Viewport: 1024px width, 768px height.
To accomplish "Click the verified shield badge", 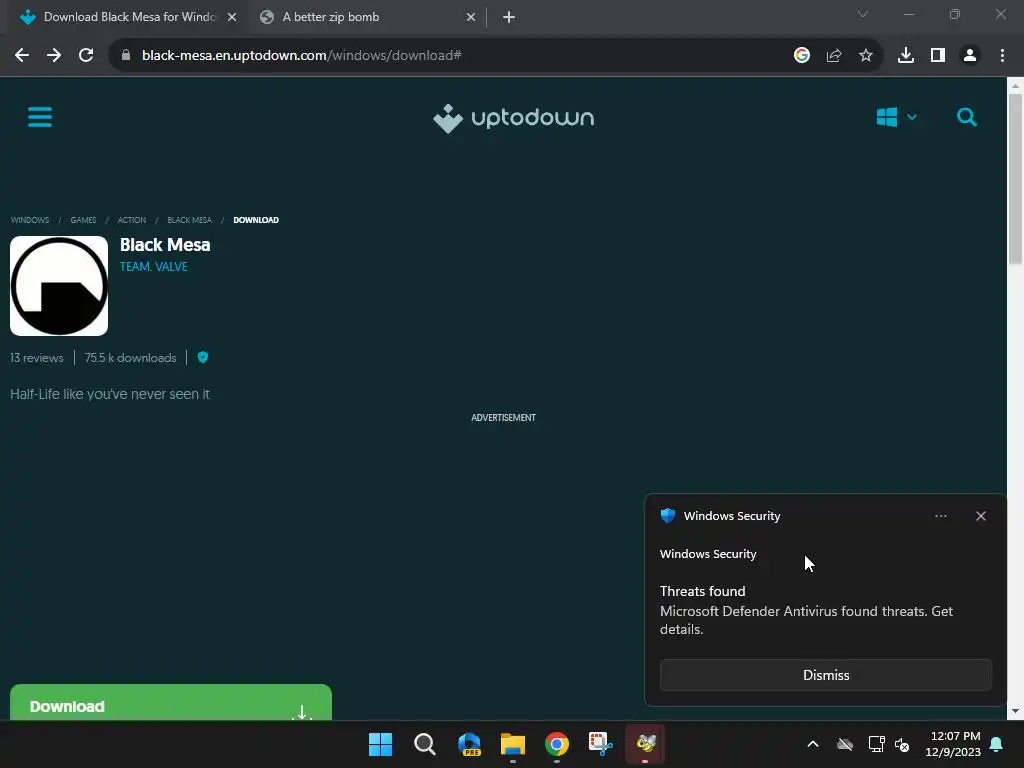I will (203, 357).
